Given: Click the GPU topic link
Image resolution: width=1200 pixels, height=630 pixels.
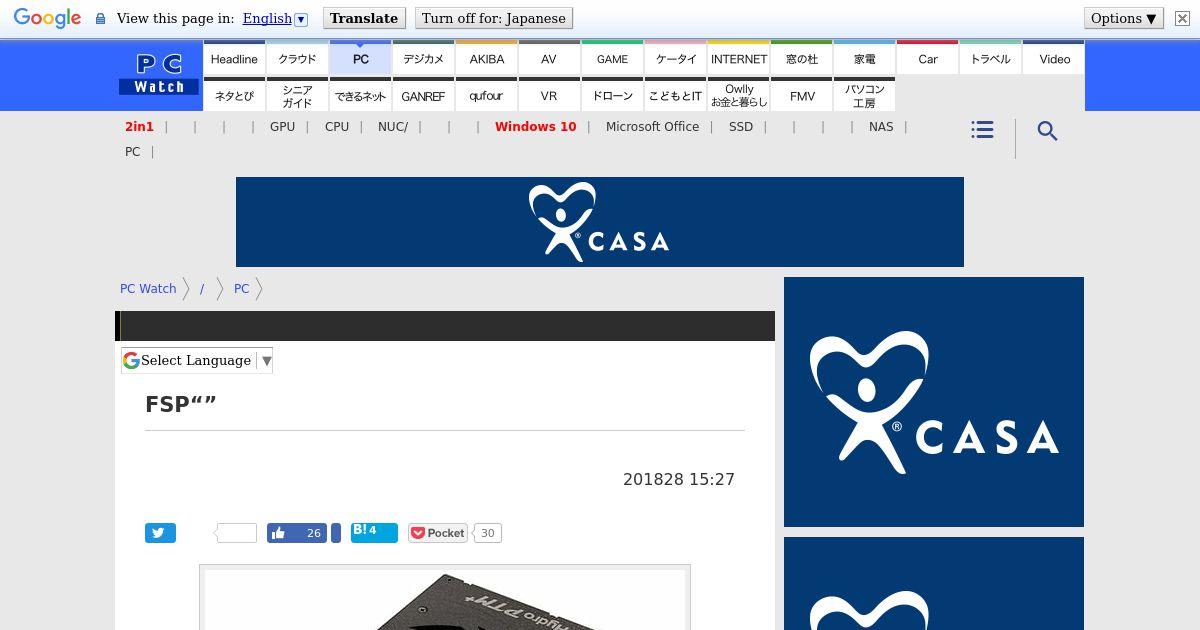Looking at the screenshot, I should [282, 127].
